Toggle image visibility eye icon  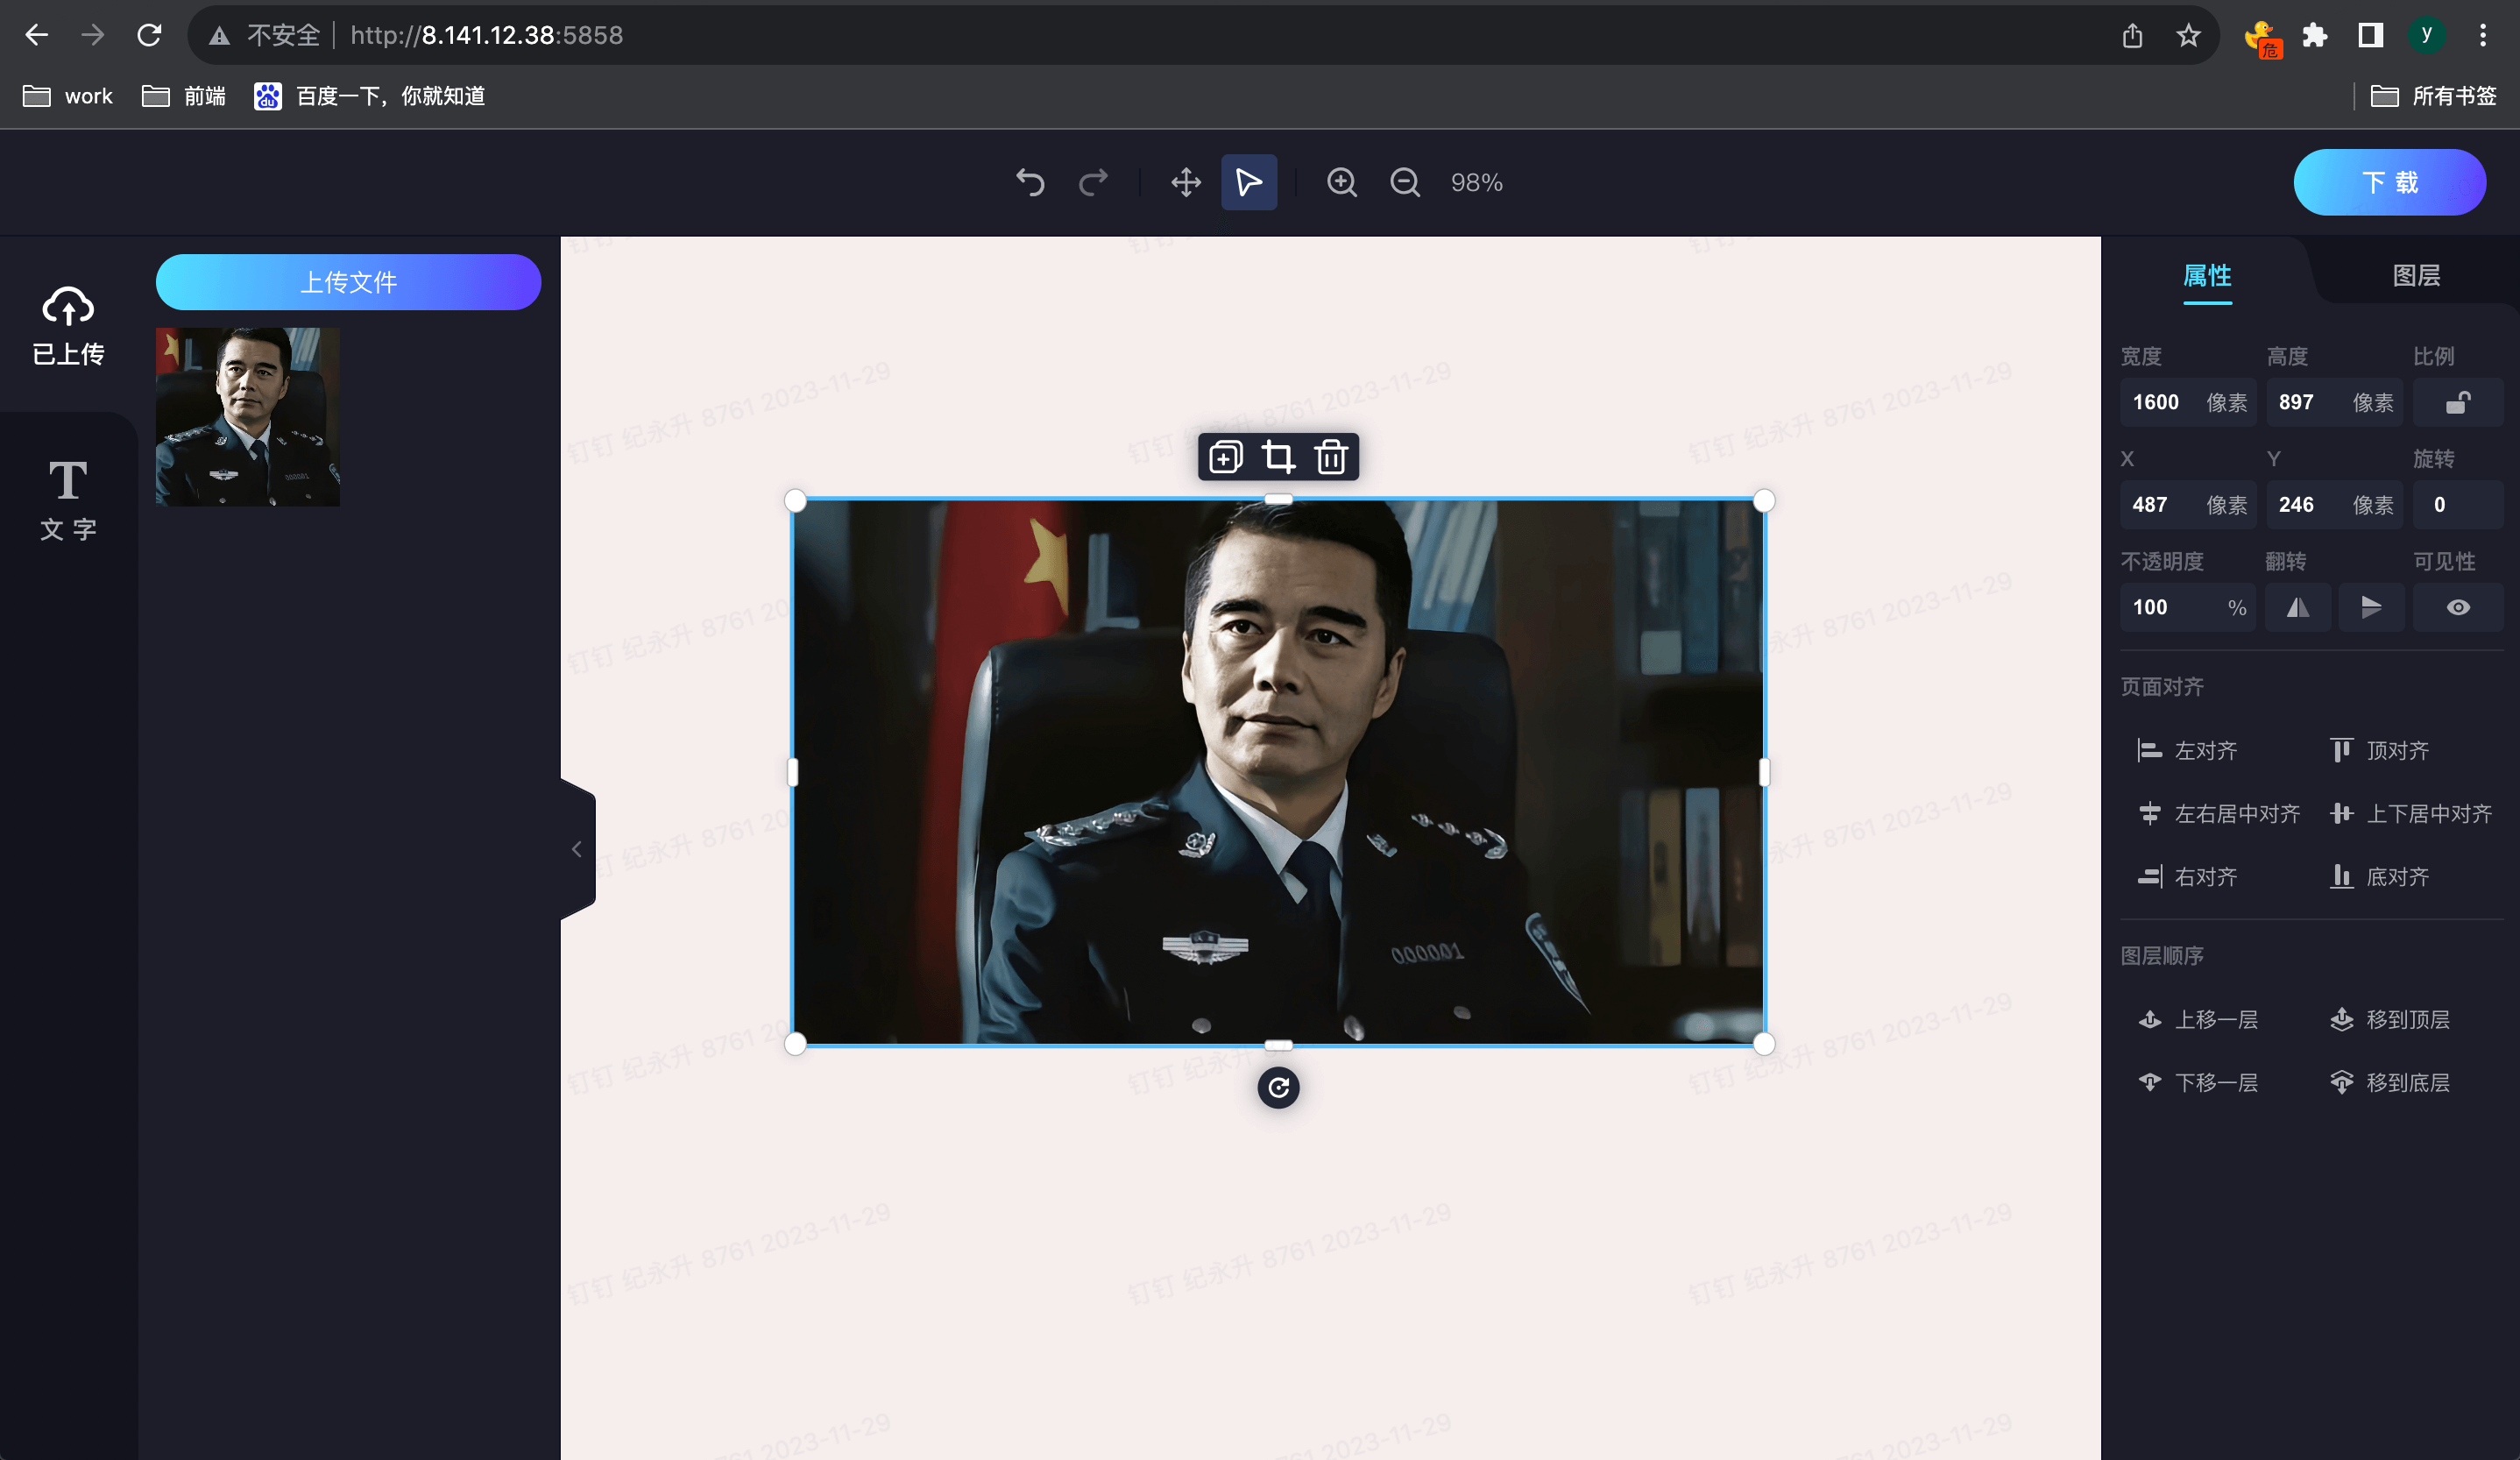pyautogui.click(x=2458, y=607)
